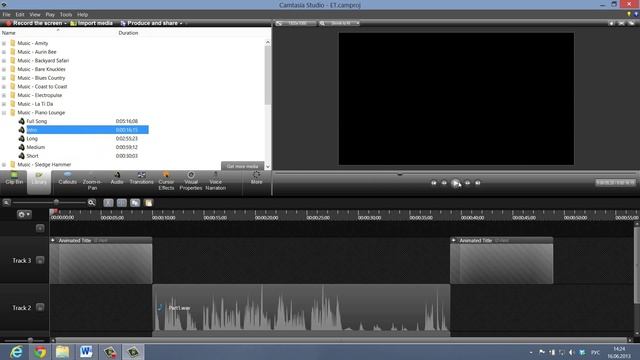Step forward one frame in preview

467,183
